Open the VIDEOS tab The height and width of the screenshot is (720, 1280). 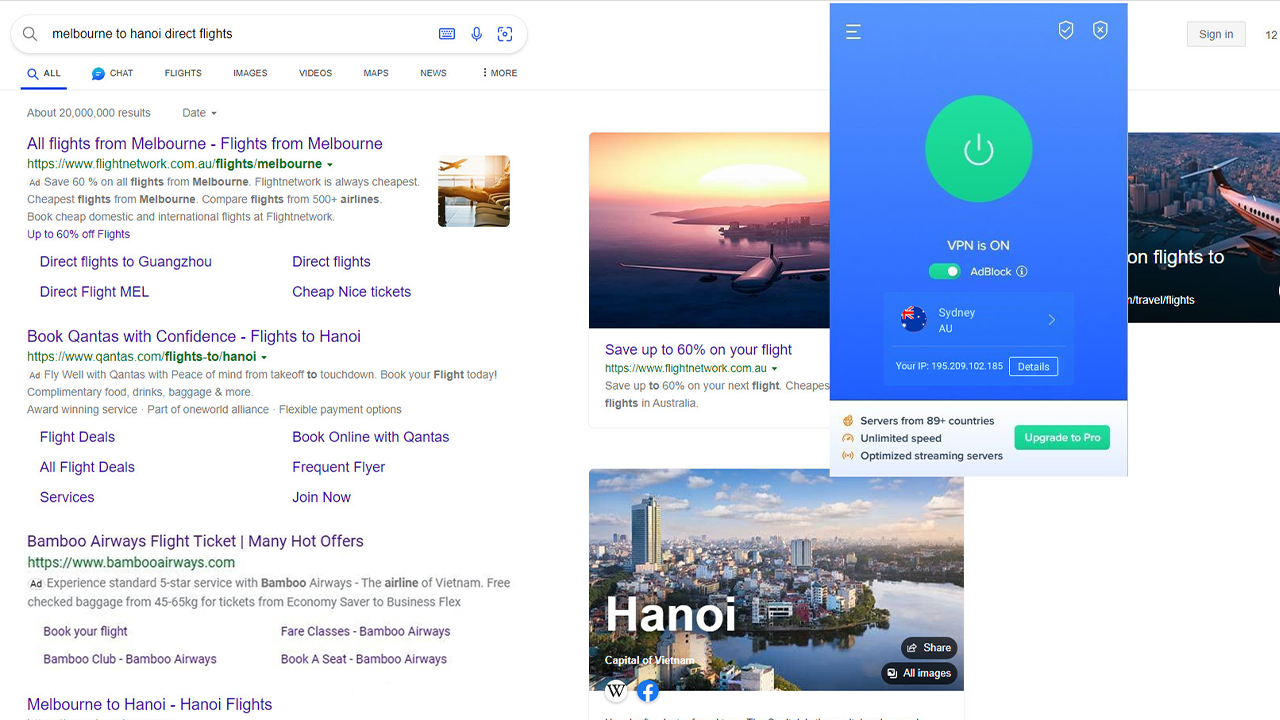tap(315, 73)
